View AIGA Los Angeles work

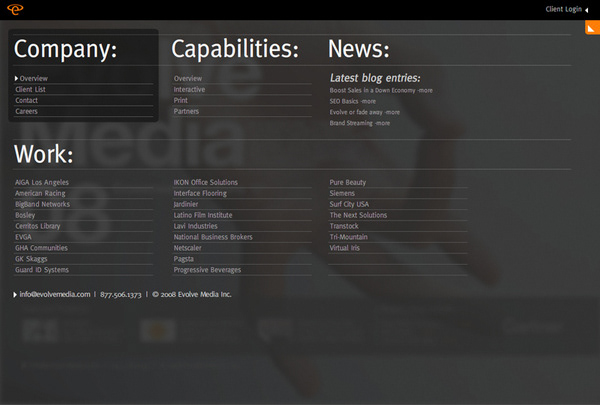point(42,182)
